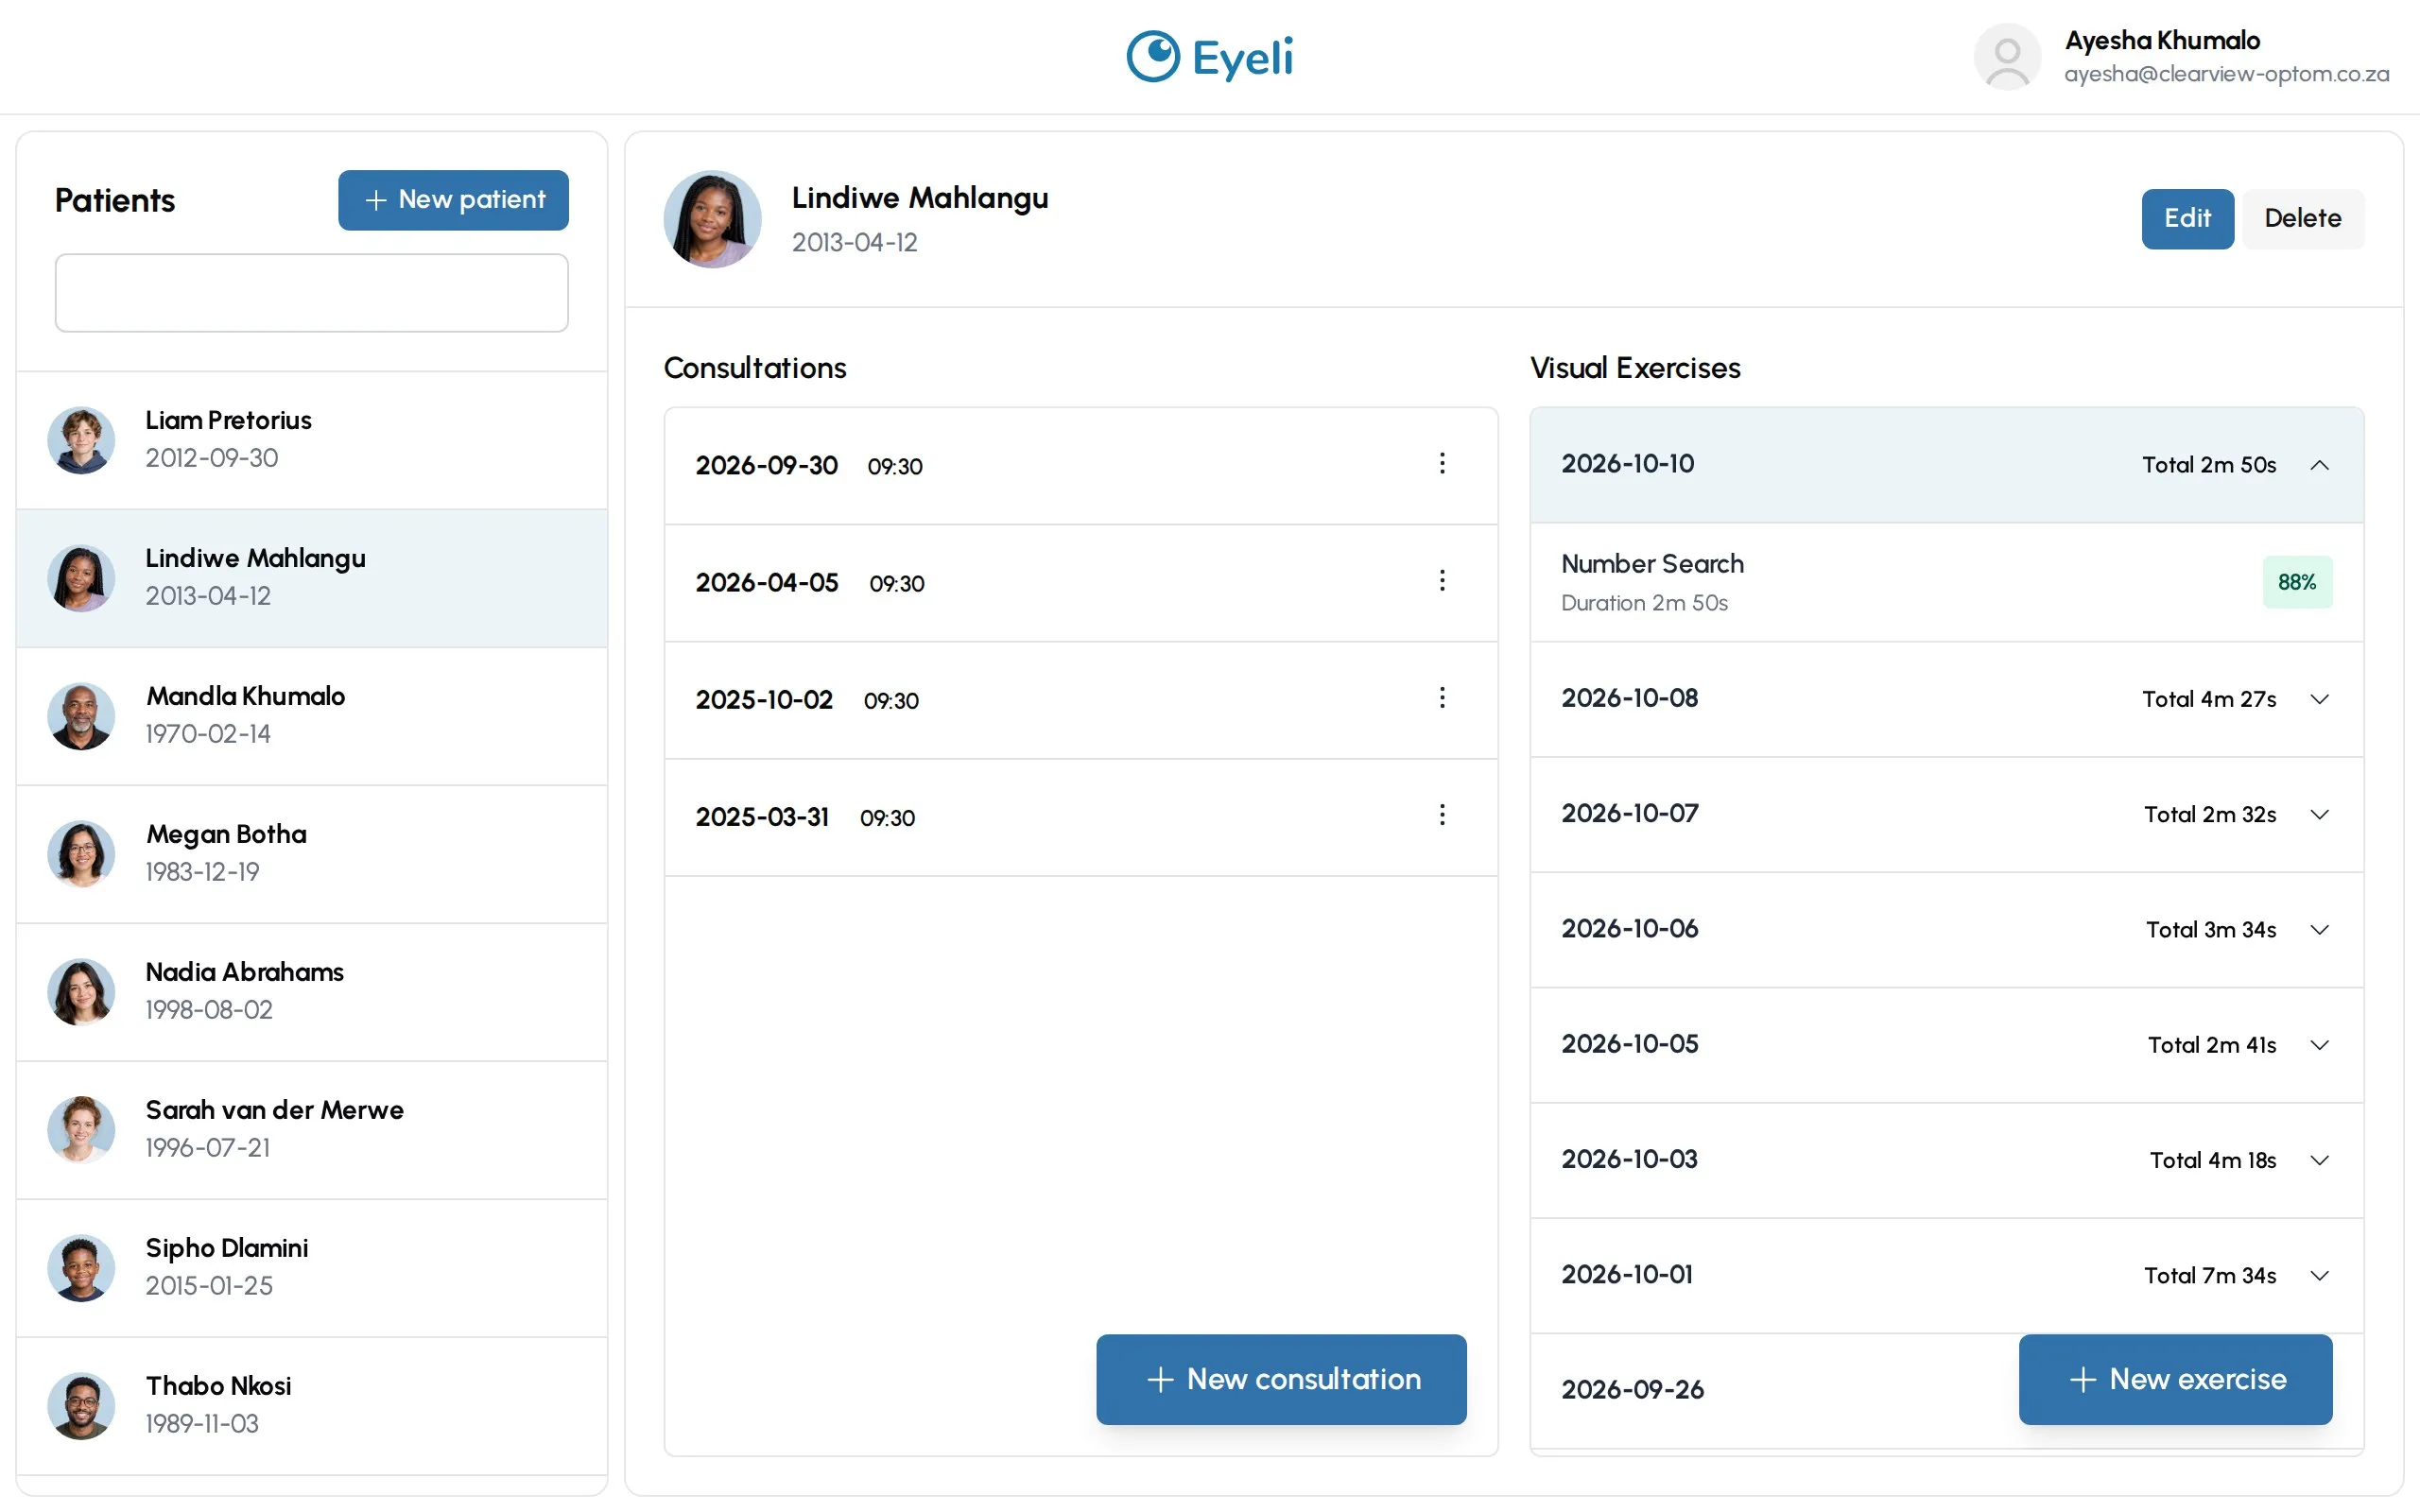Click the 88% score badge
Screen dimensions: 2420x1512
click(2297, 582)
